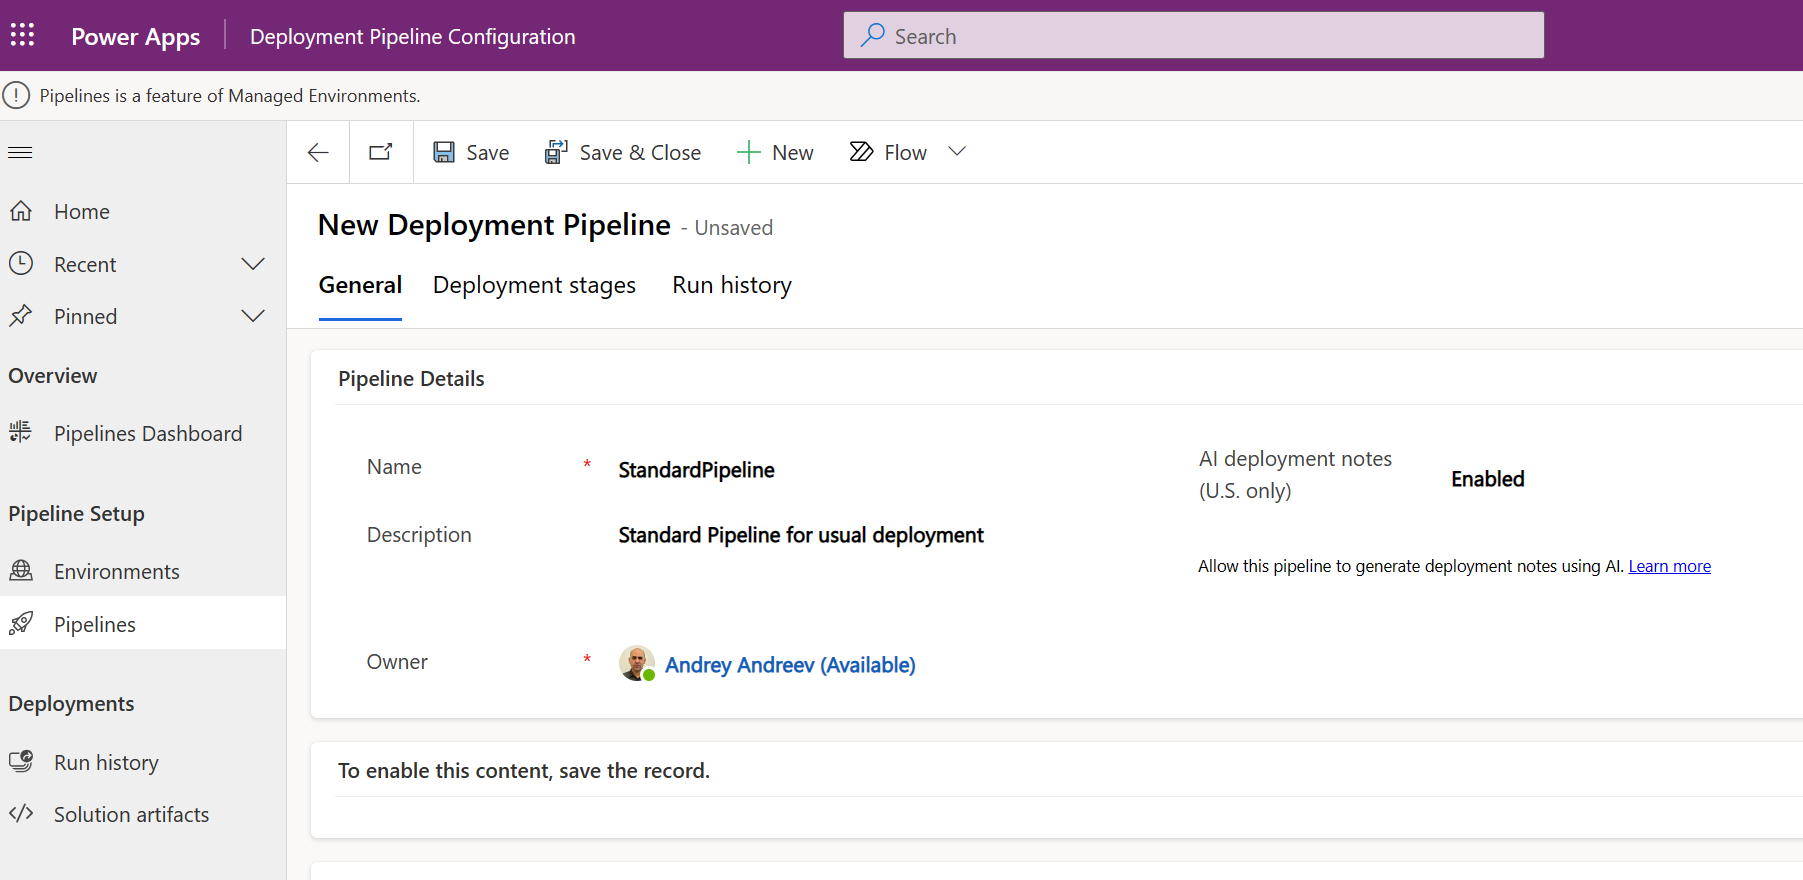The image size is (1803, 880).
Task: Toggle AI deployment notes Enabled value
Action: tap(1487, 479)
